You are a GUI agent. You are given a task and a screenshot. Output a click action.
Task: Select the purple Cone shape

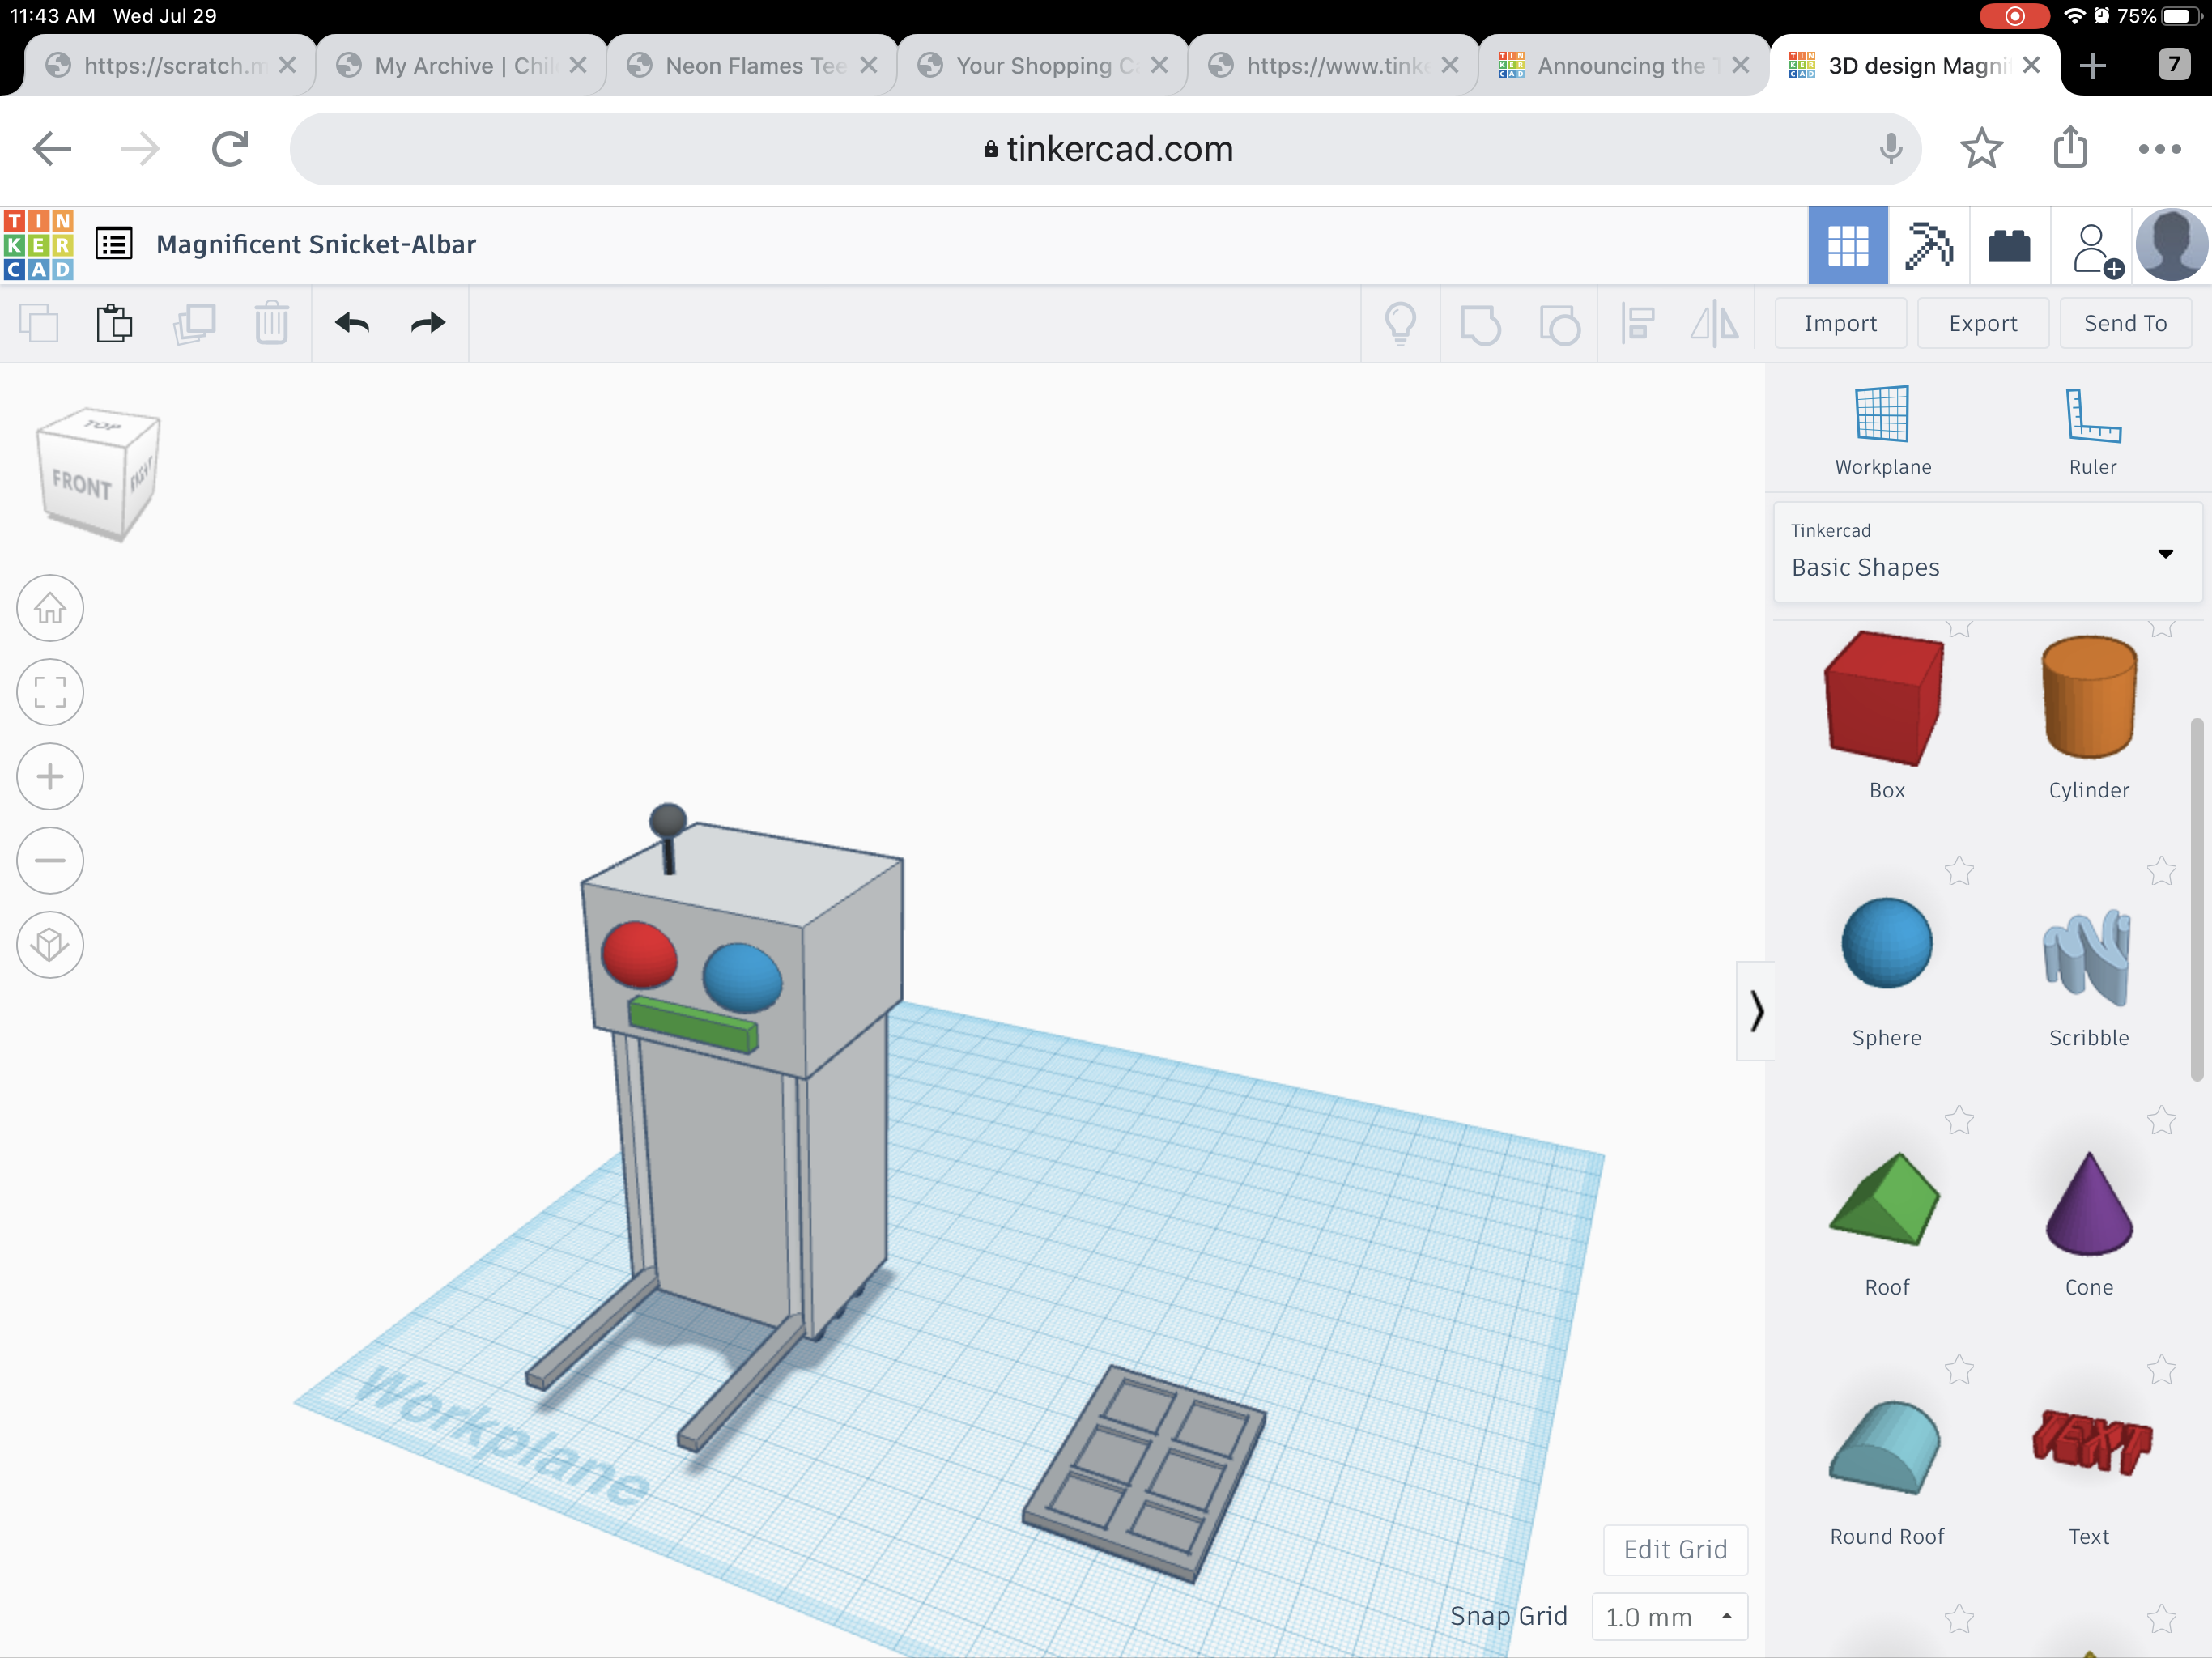pos(2088,1203)
